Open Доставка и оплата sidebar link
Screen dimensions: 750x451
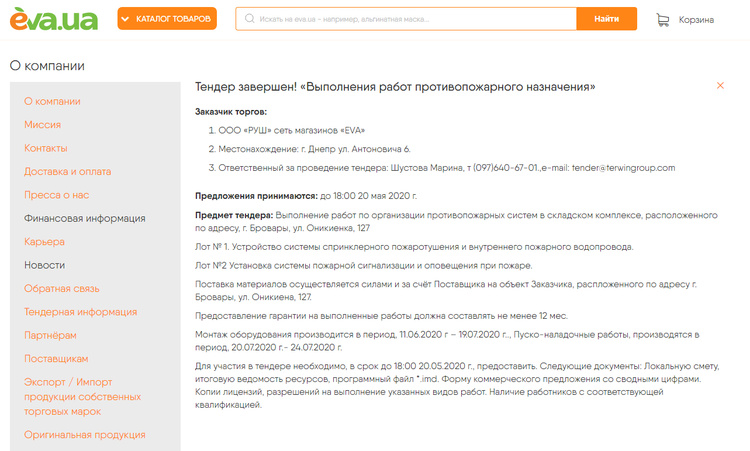pos(67,172)
